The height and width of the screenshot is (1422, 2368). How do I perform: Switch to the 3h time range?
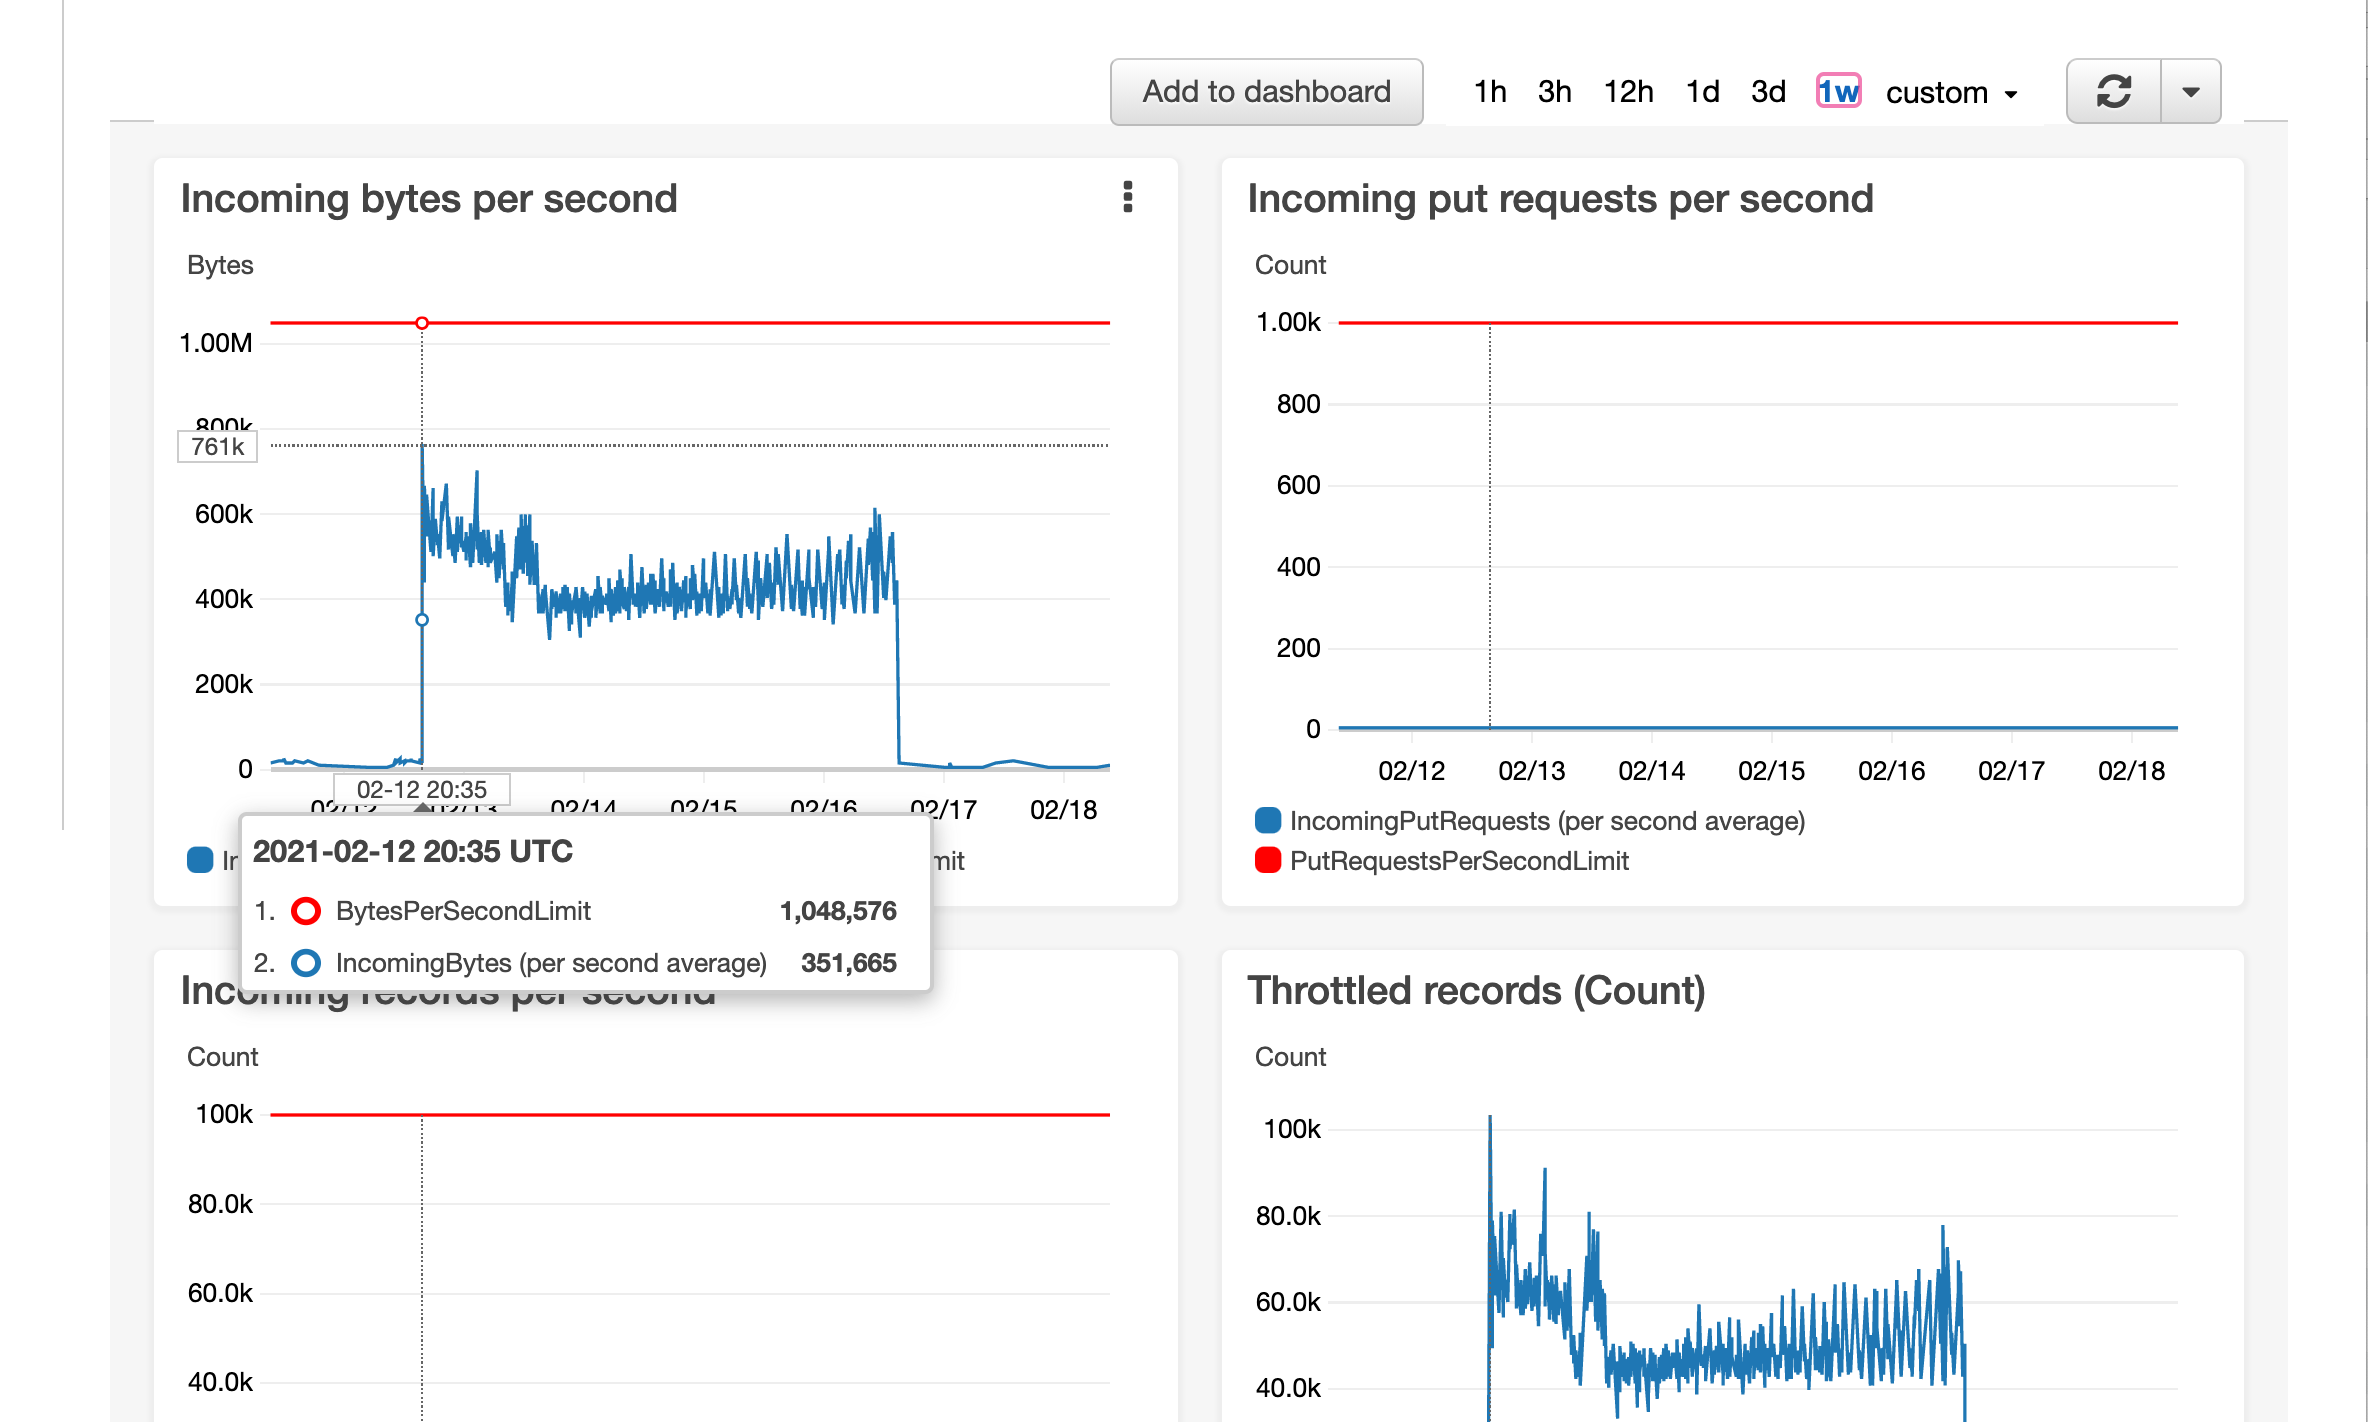1555,91
